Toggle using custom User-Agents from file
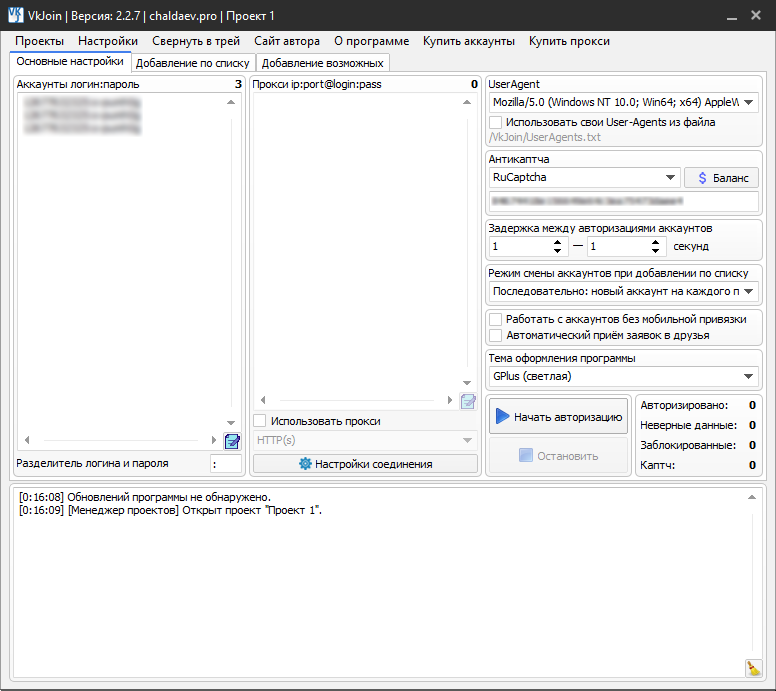Viewport: 776px width, 691px height. (x=496, y=122)
